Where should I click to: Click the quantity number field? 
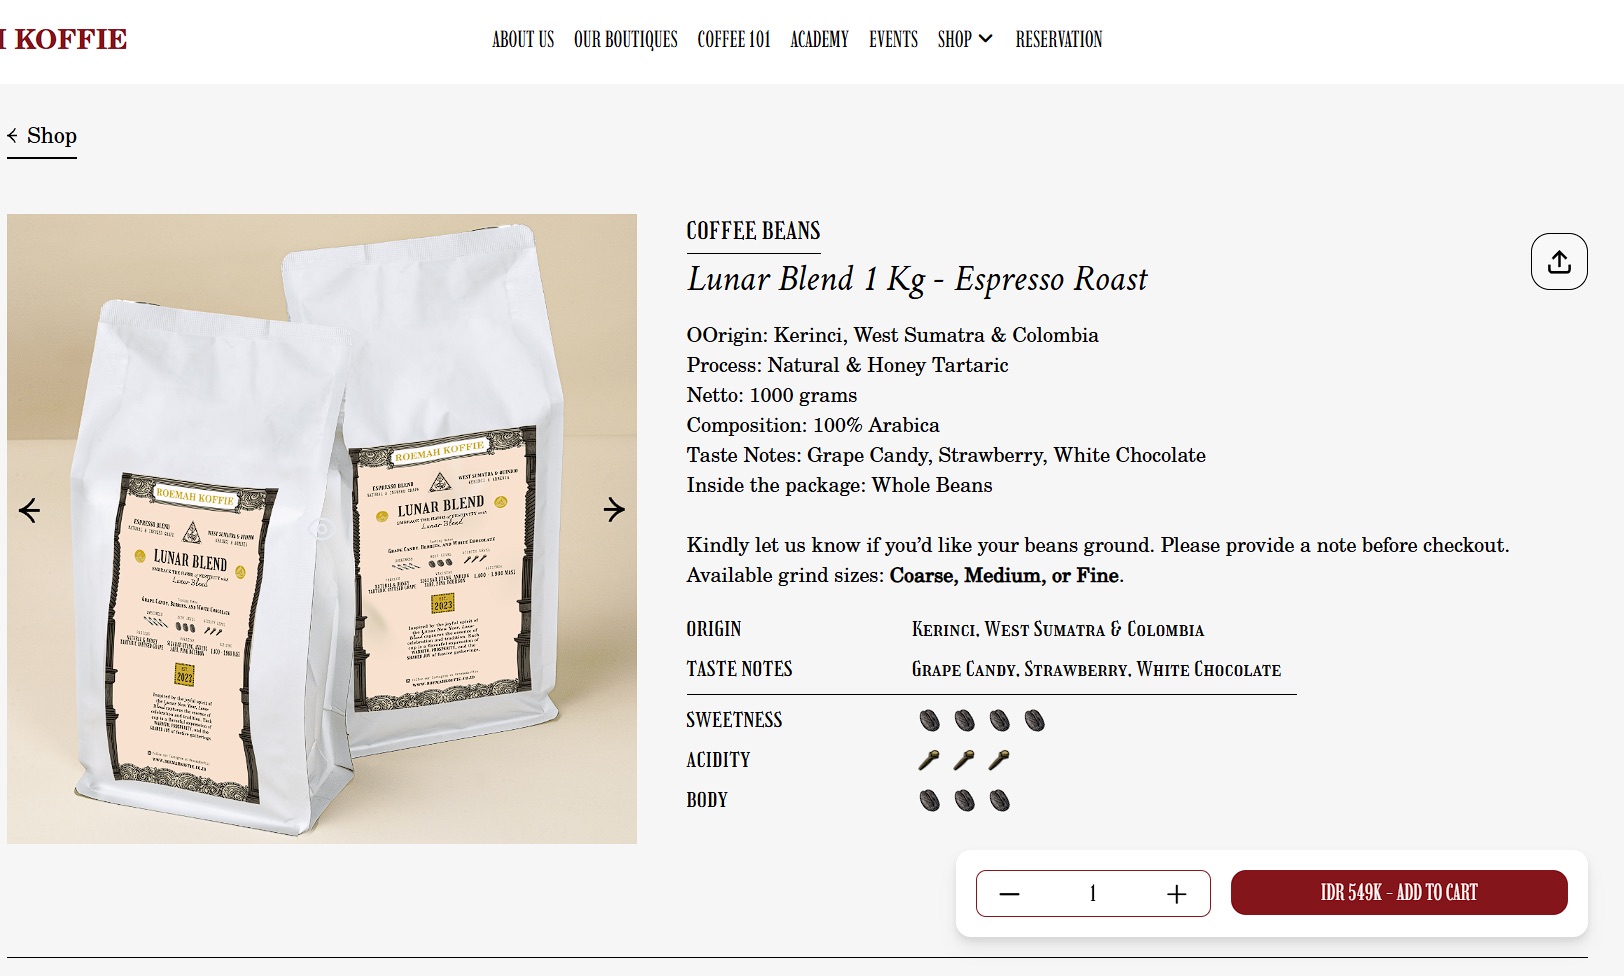point(1093,894)
